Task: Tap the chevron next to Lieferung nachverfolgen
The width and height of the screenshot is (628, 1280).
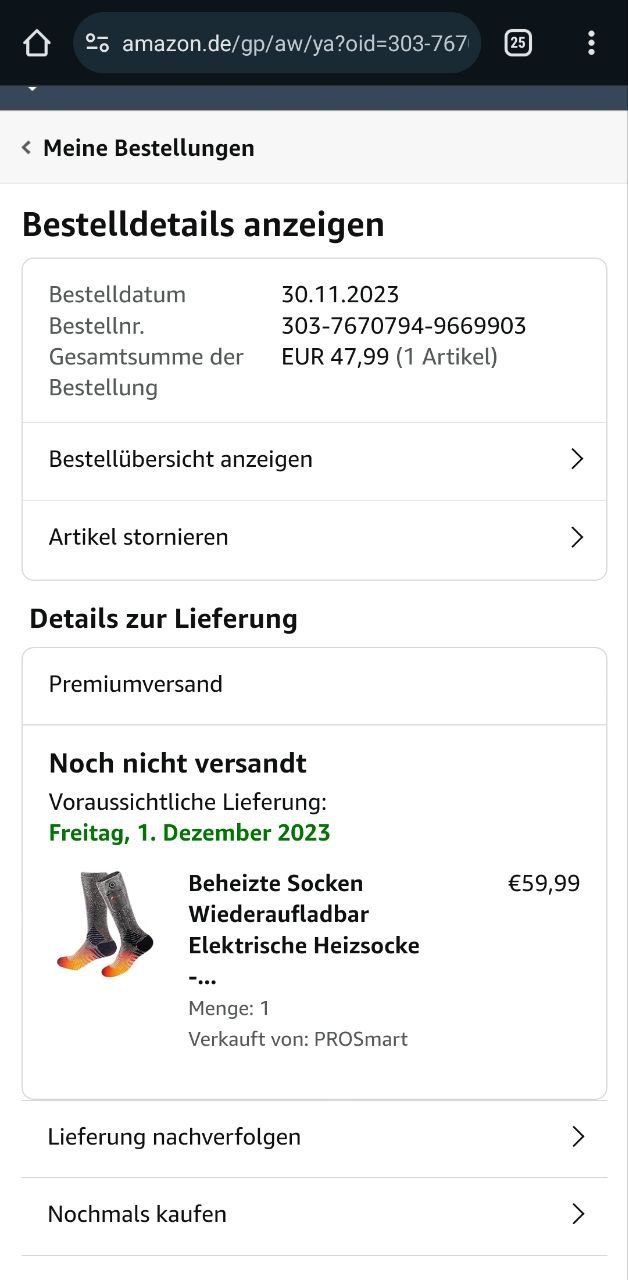Action: (577, 1137)
